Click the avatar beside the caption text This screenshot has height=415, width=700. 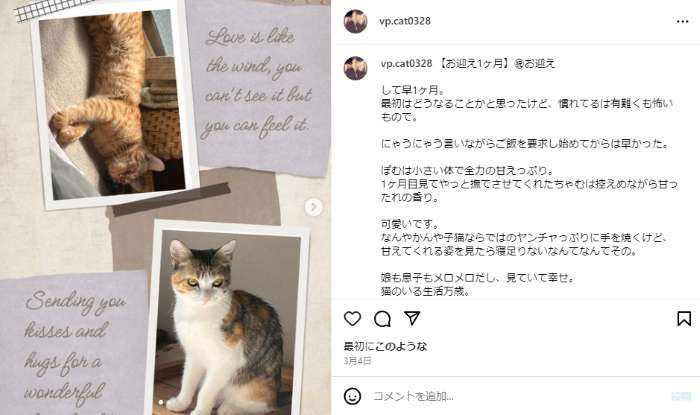(x=355, y=68)
